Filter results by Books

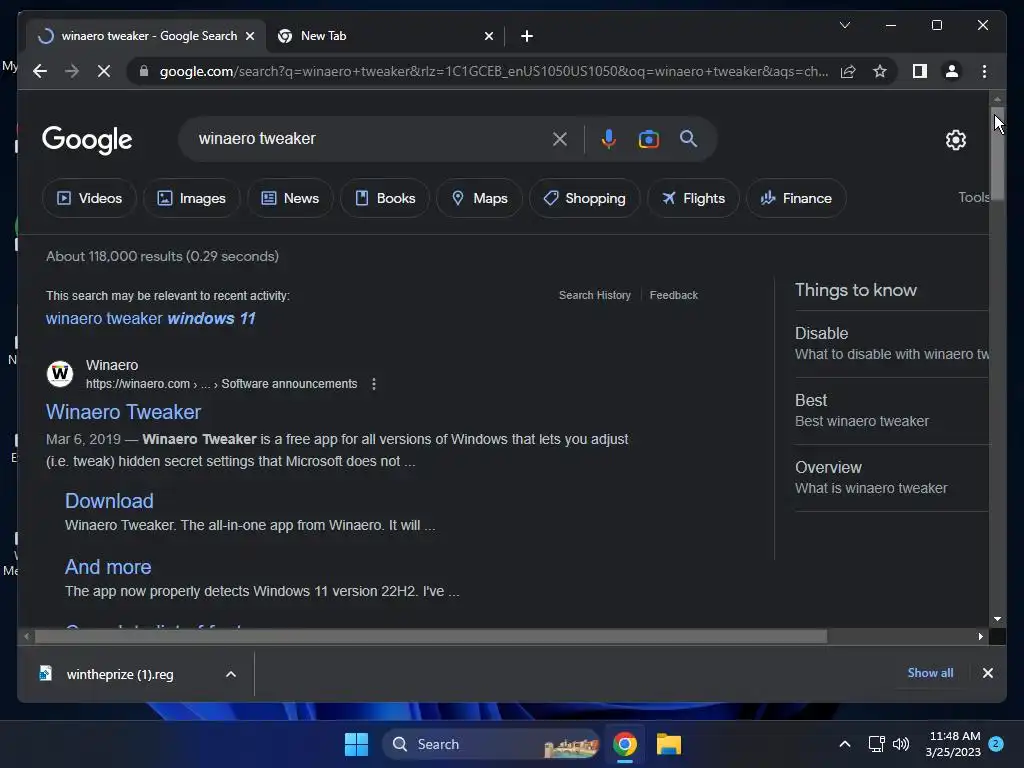coord(385,199)
